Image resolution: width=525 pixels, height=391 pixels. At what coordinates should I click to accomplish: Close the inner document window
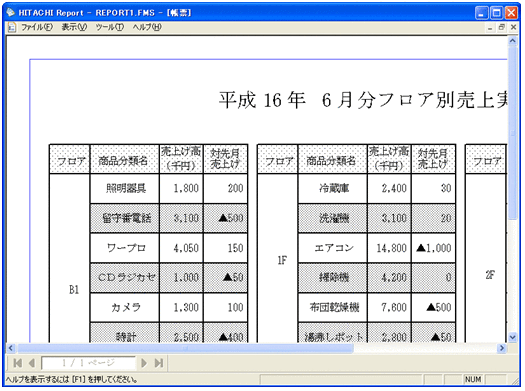513,27
